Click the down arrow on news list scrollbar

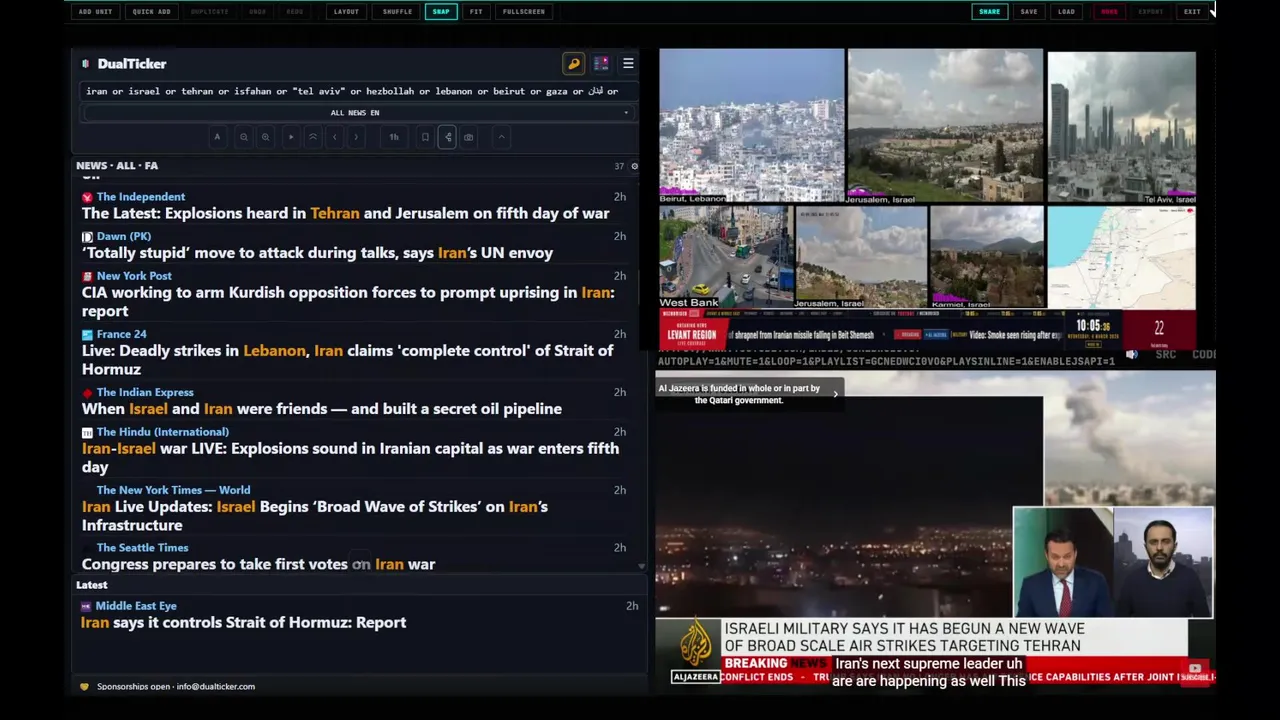click(x=642, y=566)
